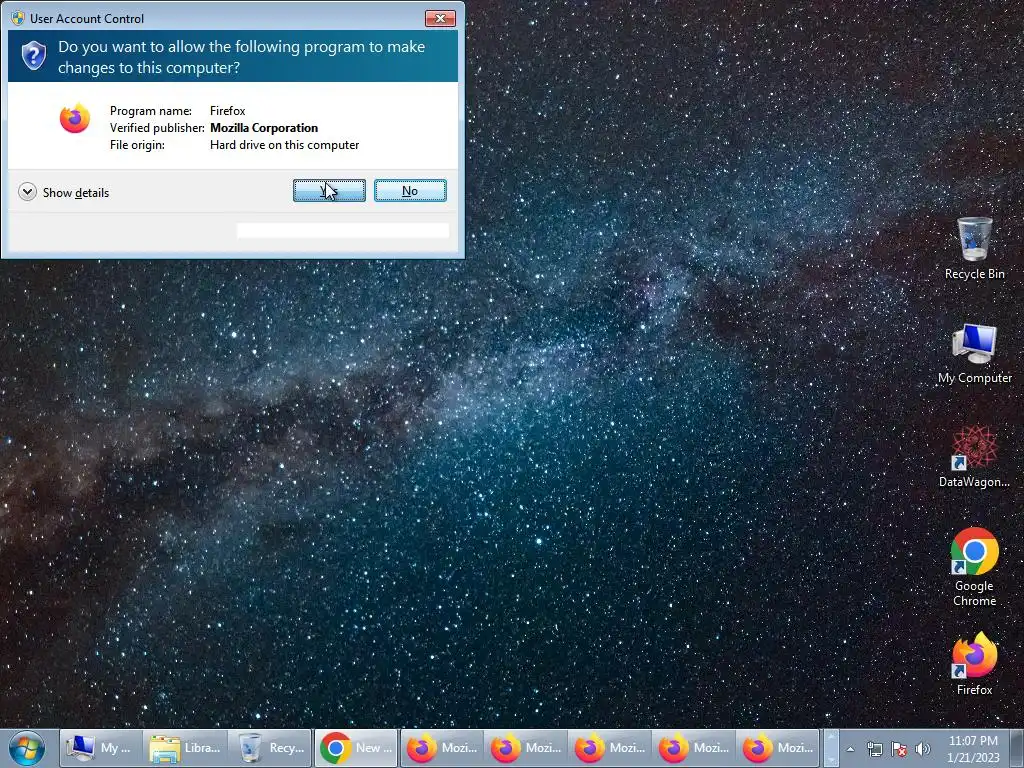The width and height of the screenshot is (1024, 768).
Task: Open the Windows Start menu orb
Action: pyautogui.click(x=27, y=748)
